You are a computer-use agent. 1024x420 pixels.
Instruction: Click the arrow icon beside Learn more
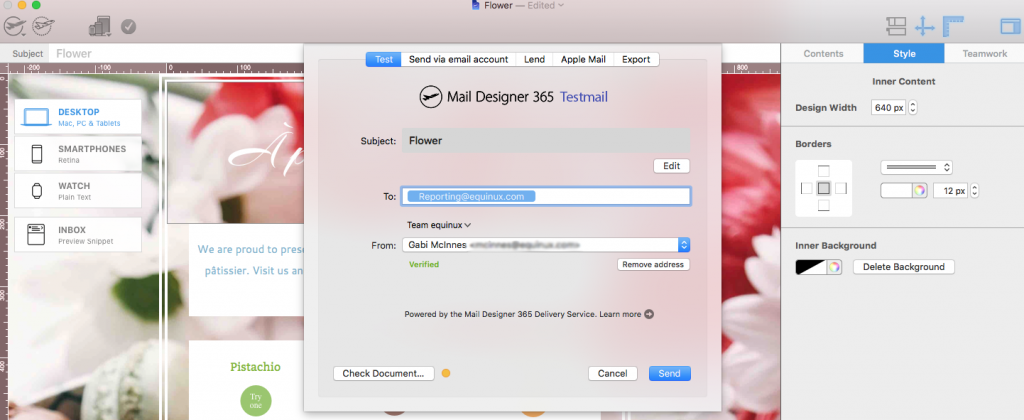click(x=649, y=314)
